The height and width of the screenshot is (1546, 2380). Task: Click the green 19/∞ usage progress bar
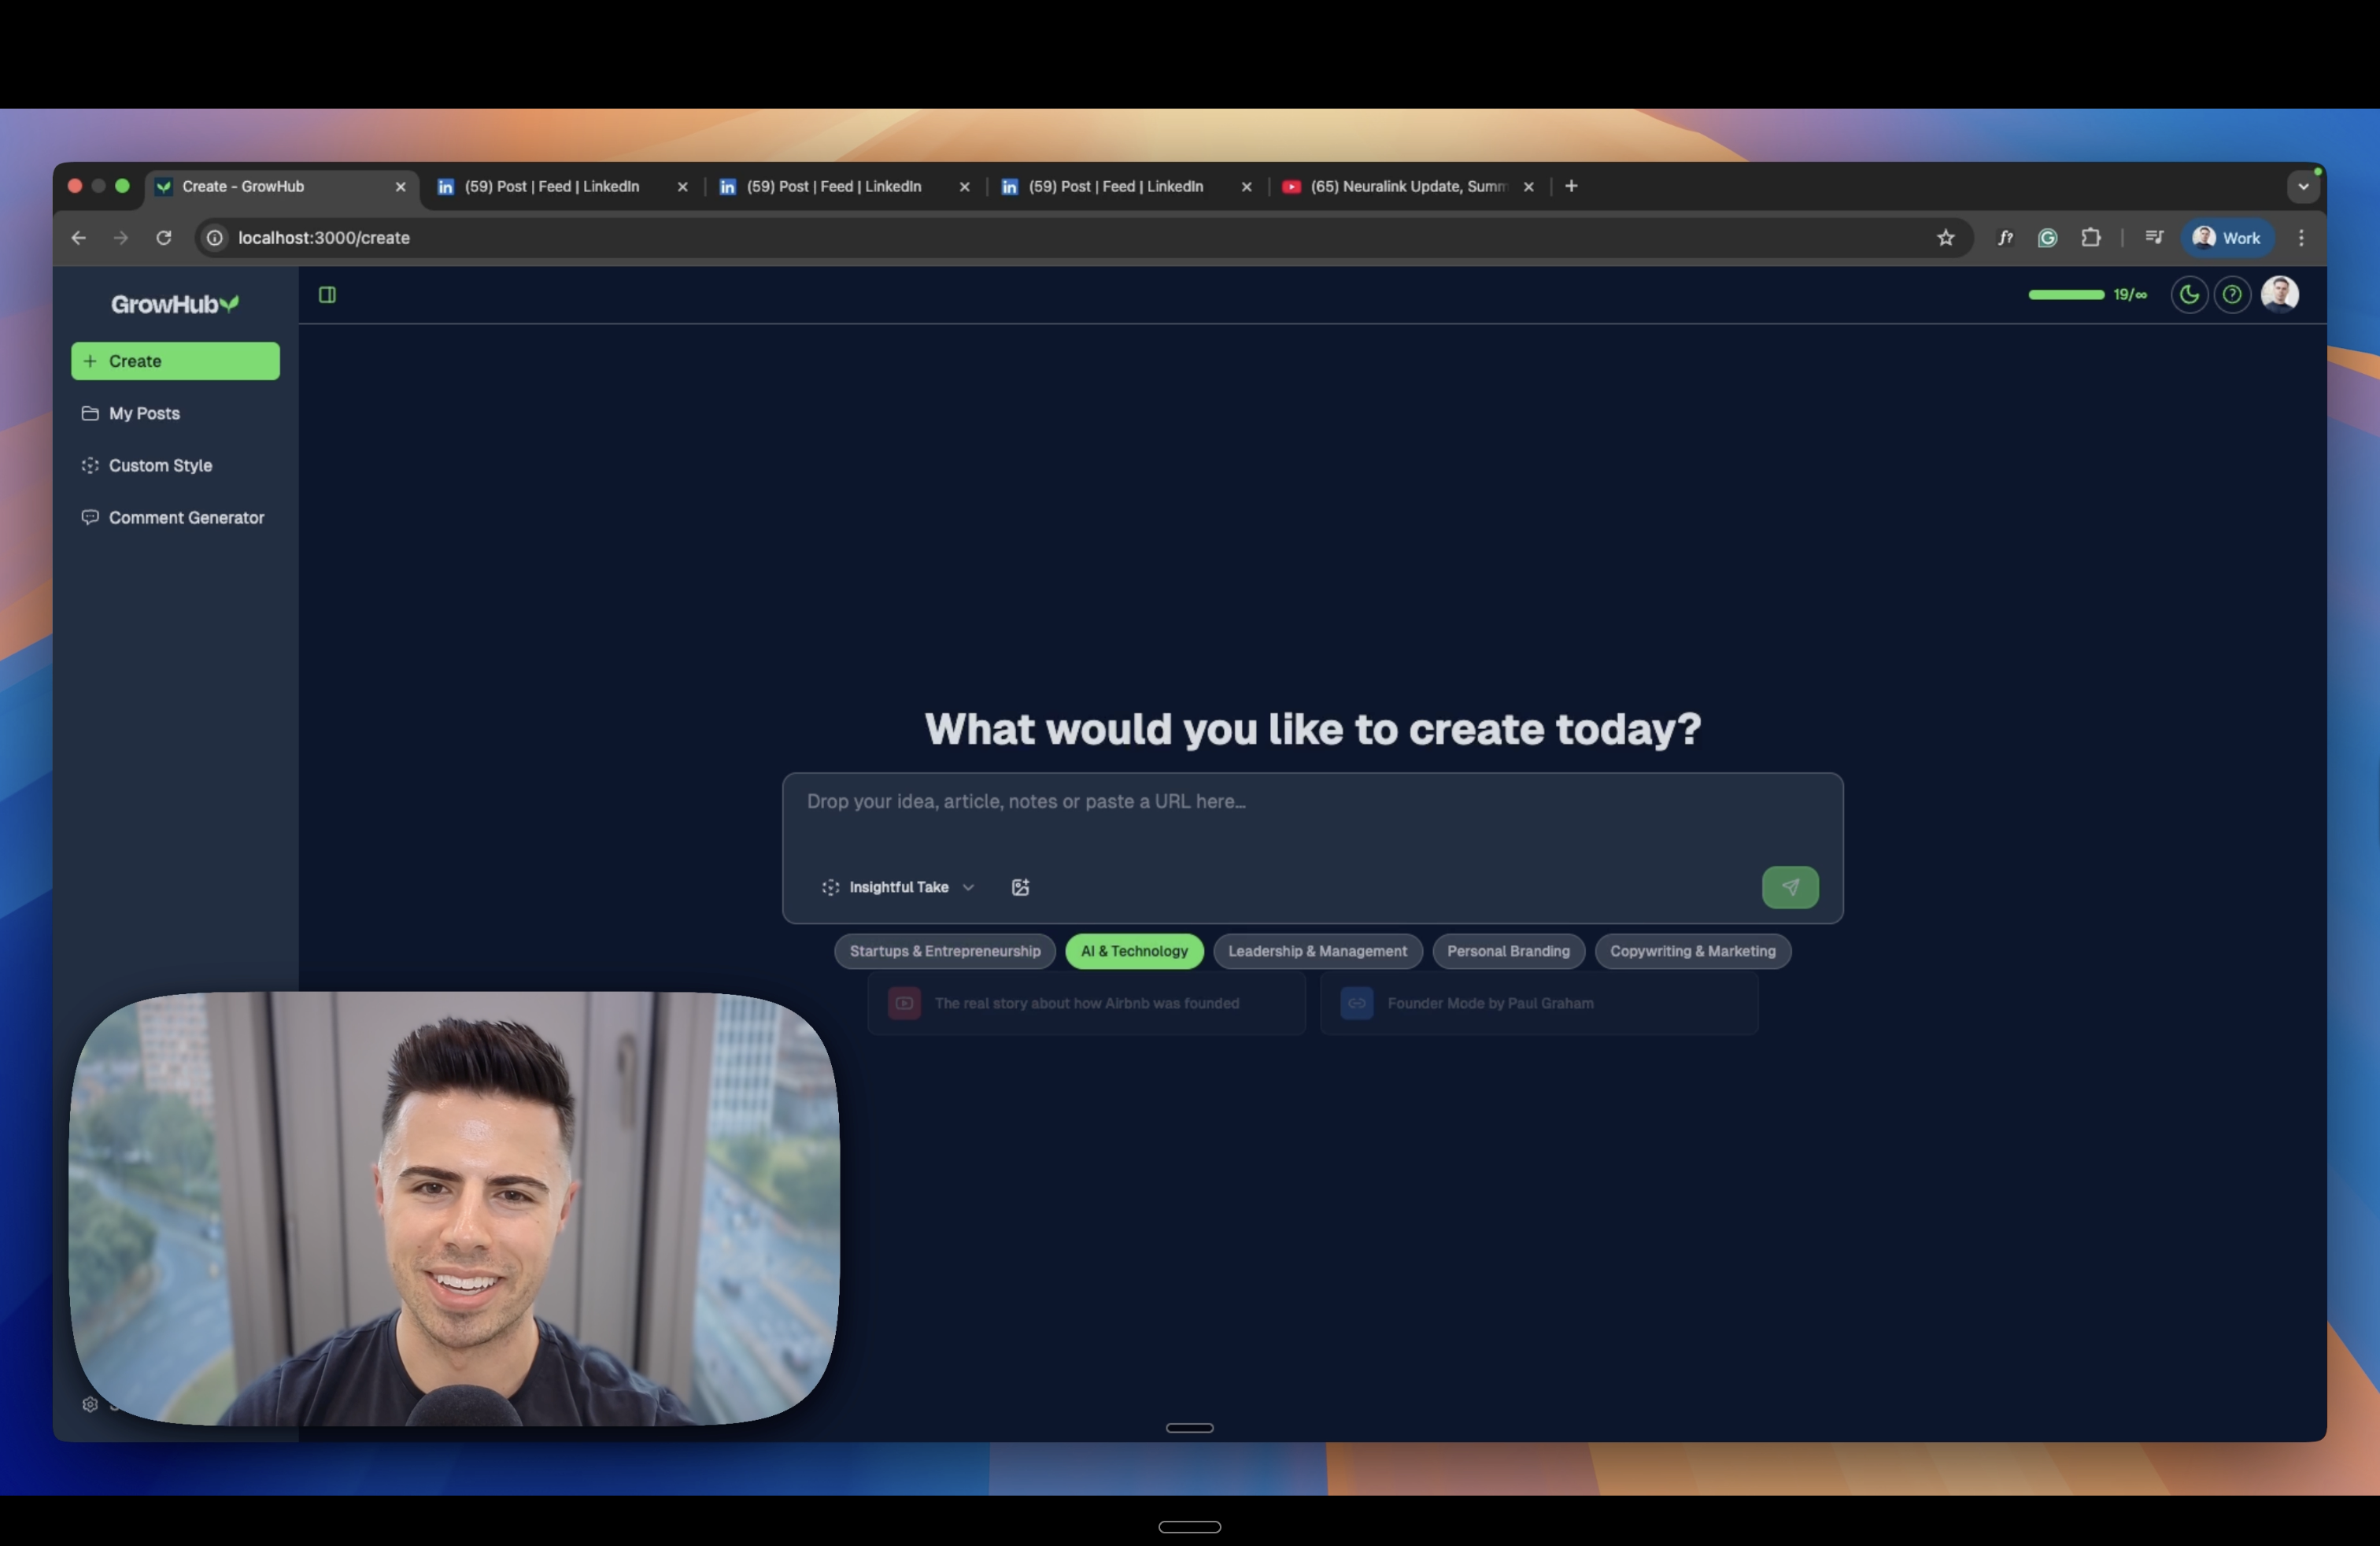click(x=2065, y=294)
